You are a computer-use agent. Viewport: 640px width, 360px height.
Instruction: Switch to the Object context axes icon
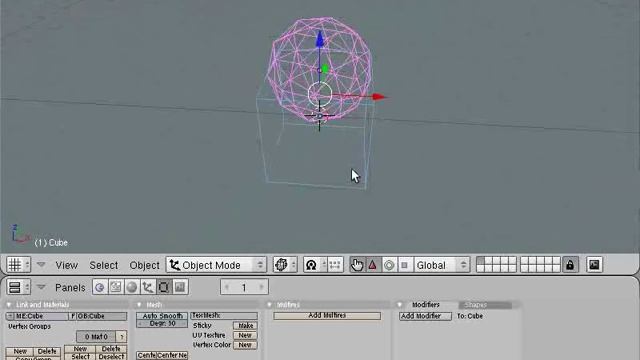148,287
